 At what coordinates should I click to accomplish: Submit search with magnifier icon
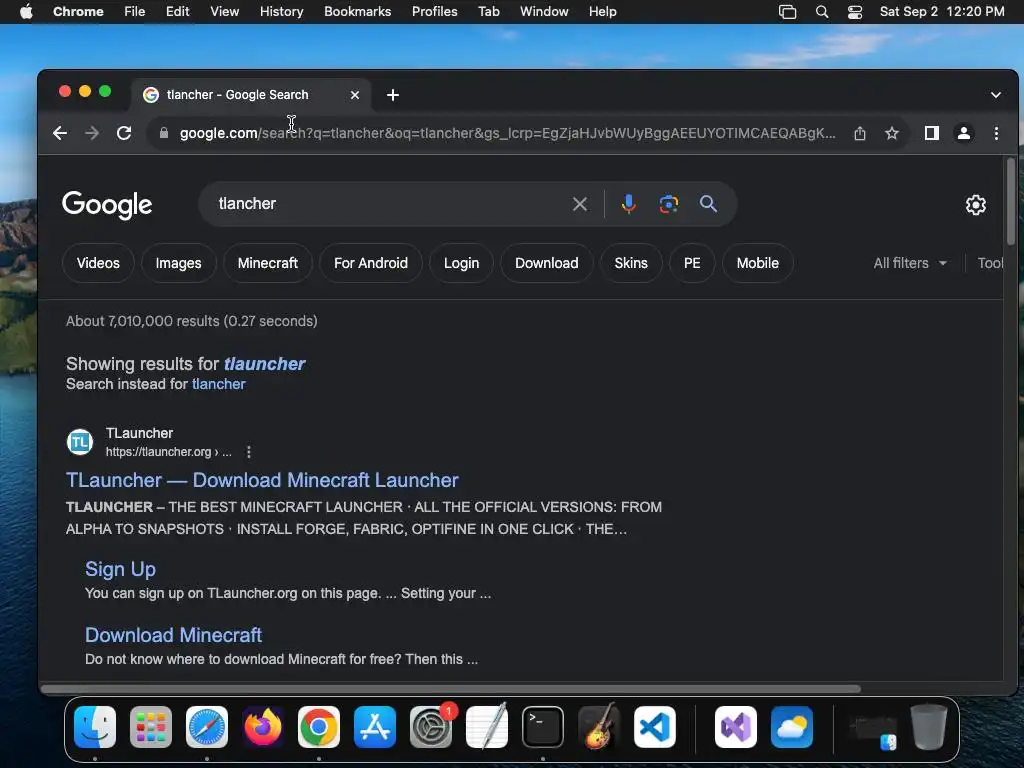click(709, 204)
